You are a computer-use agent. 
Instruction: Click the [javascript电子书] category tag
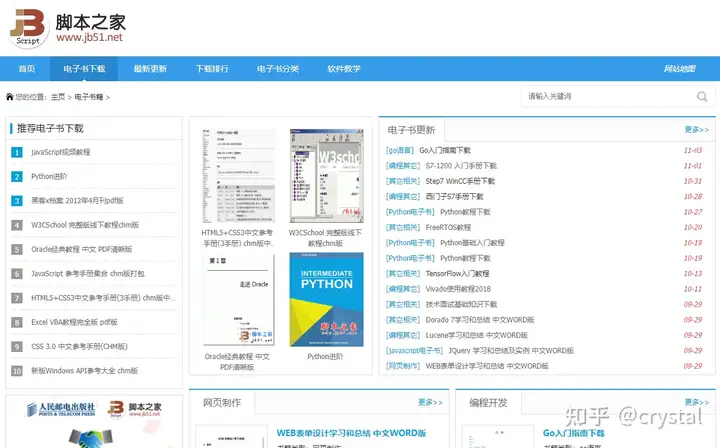(x=414, y=351)
